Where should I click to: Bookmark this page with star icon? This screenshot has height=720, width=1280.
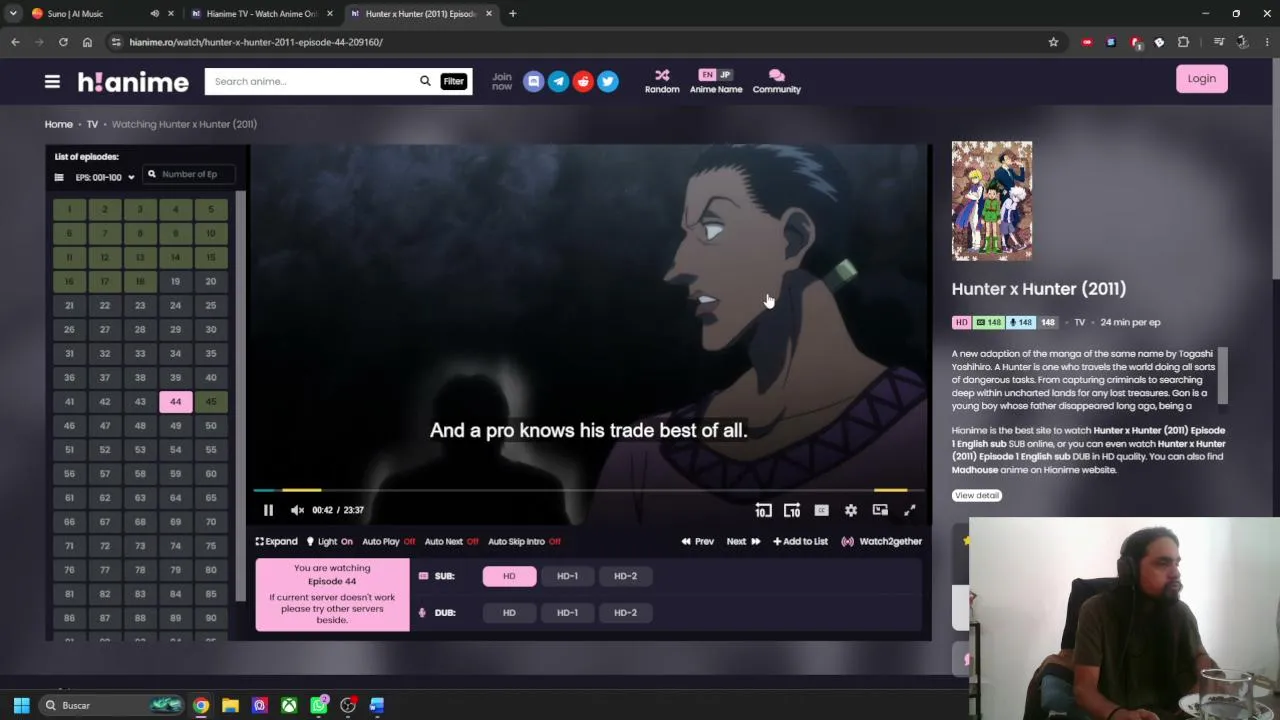[1053, 42]
